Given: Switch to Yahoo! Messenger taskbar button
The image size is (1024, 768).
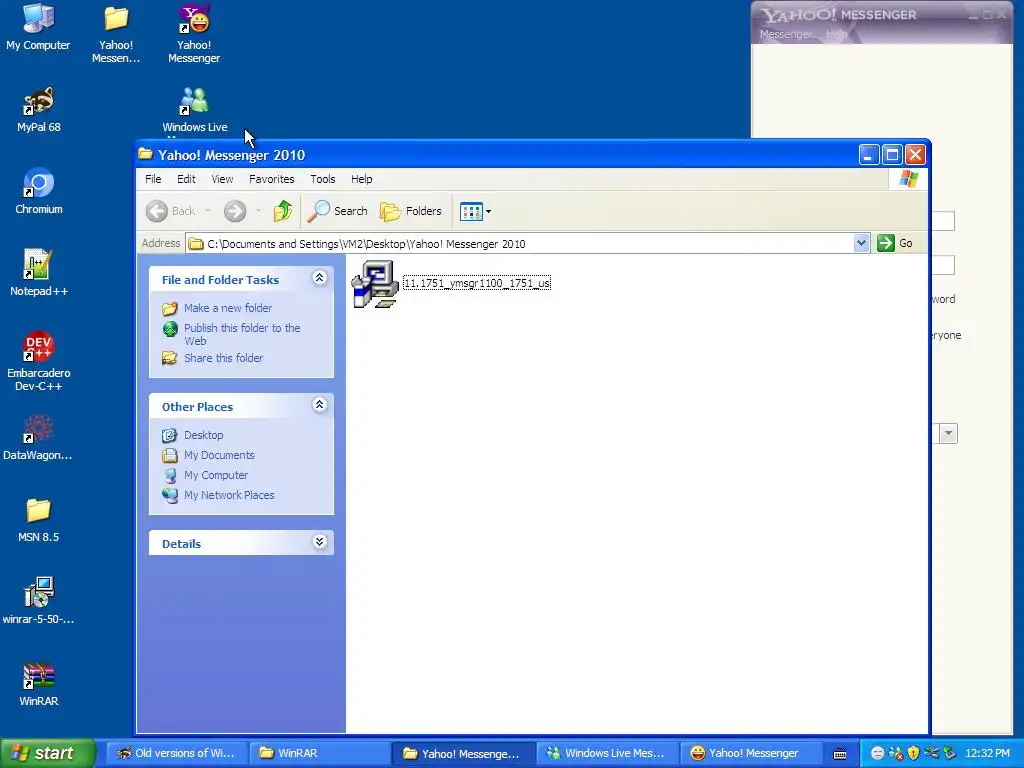Looking at the screenshot, I should [x=751, y=753].
